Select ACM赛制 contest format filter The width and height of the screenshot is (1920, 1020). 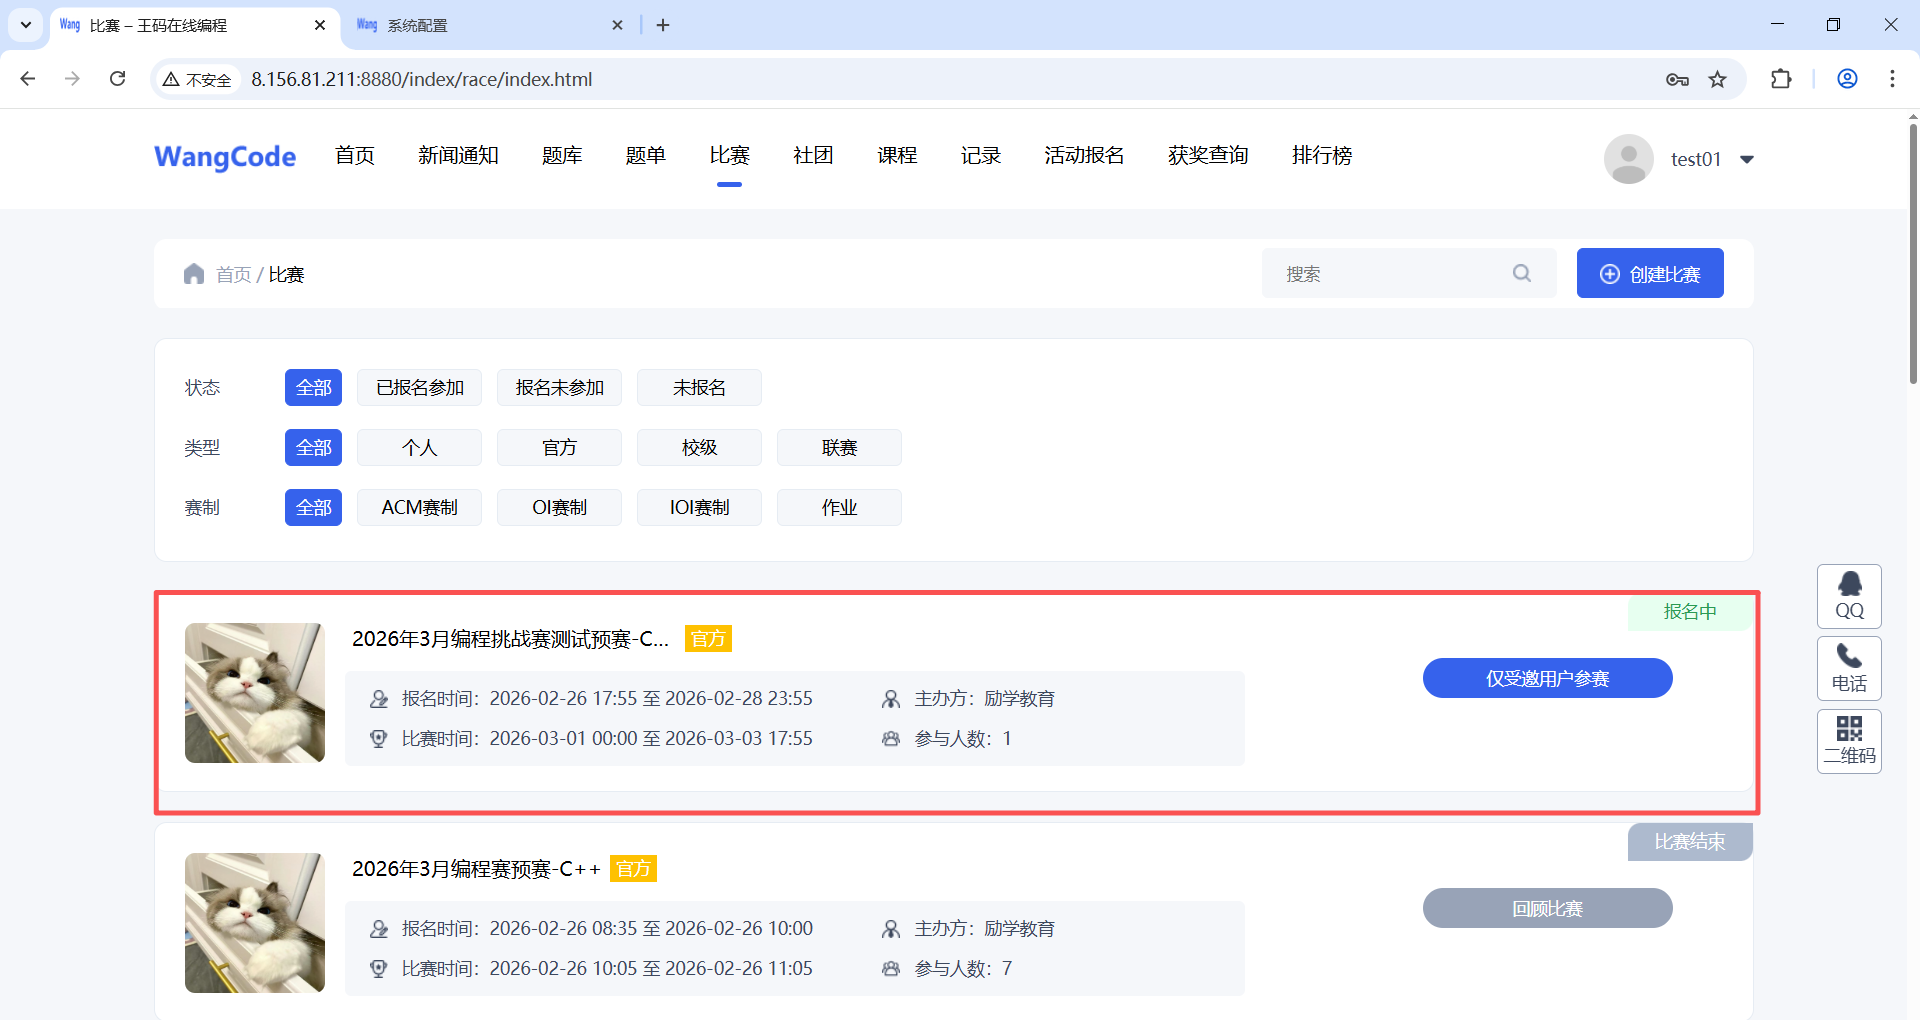[419, 508]
